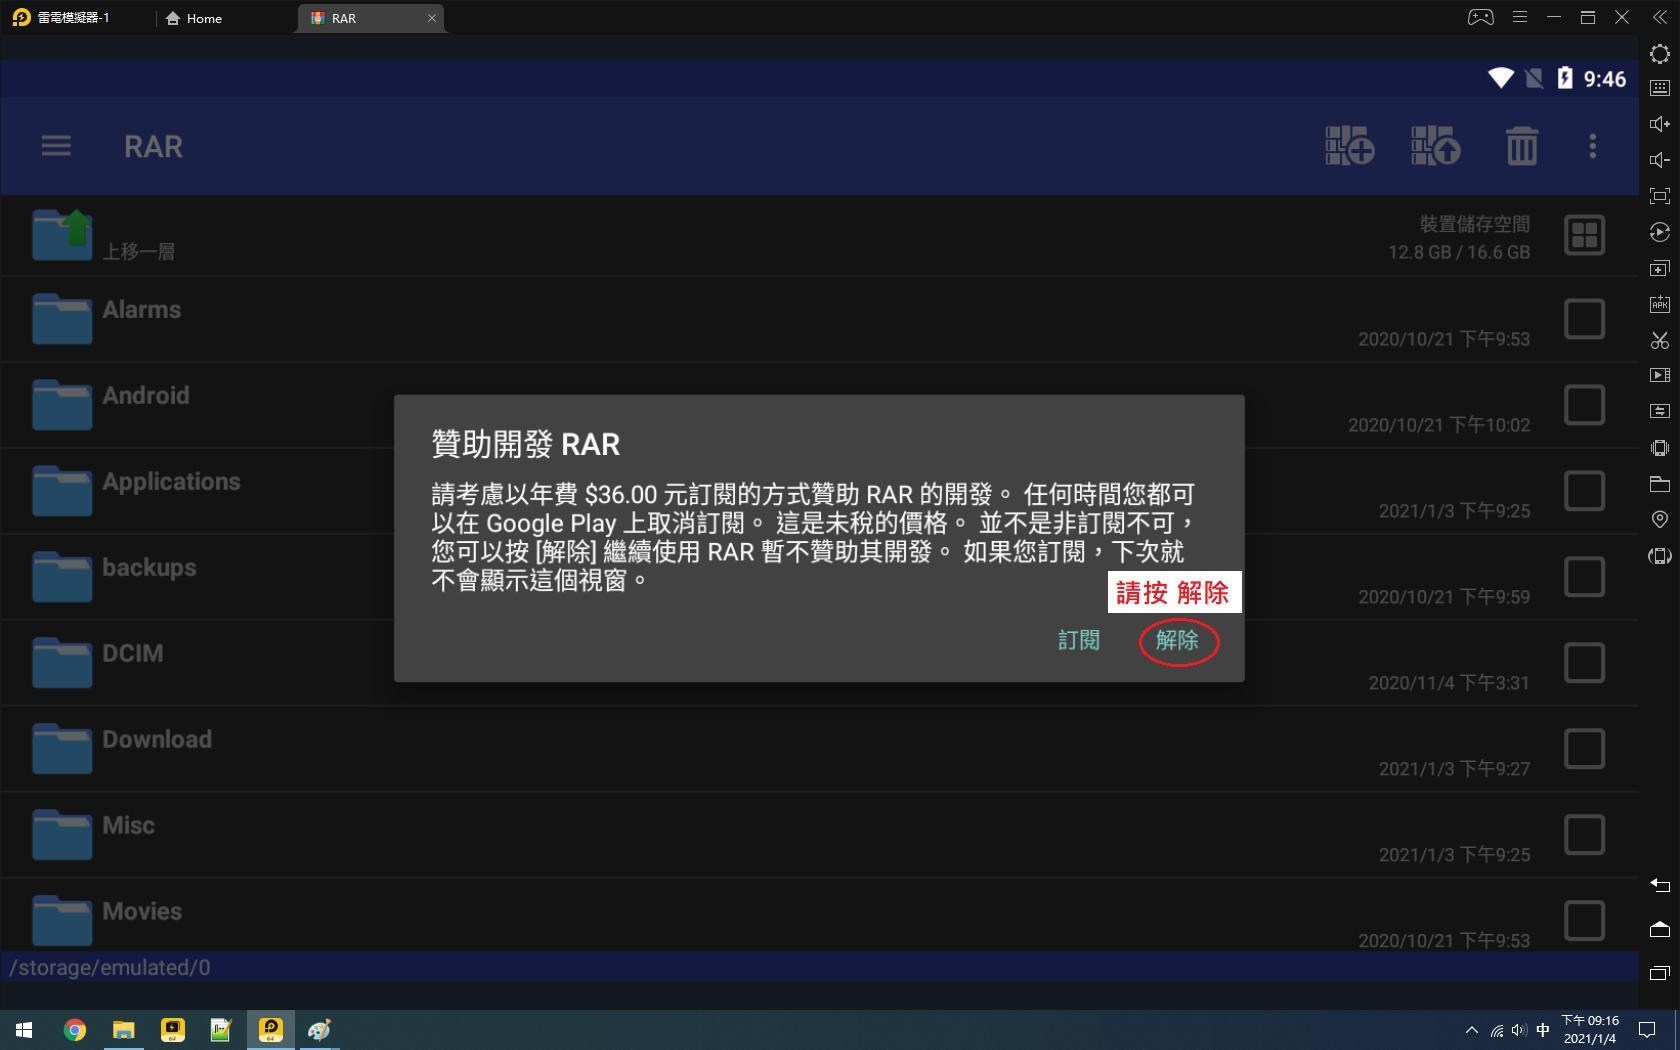Check the backups folder checkbox
The image size is (1680, 1050).
(x=1584, y=577)
